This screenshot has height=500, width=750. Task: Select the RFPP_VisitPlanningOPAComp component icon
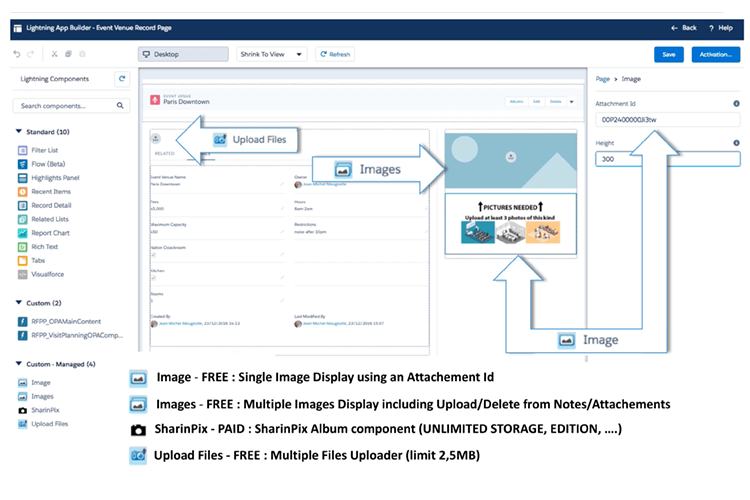(22, 335)
